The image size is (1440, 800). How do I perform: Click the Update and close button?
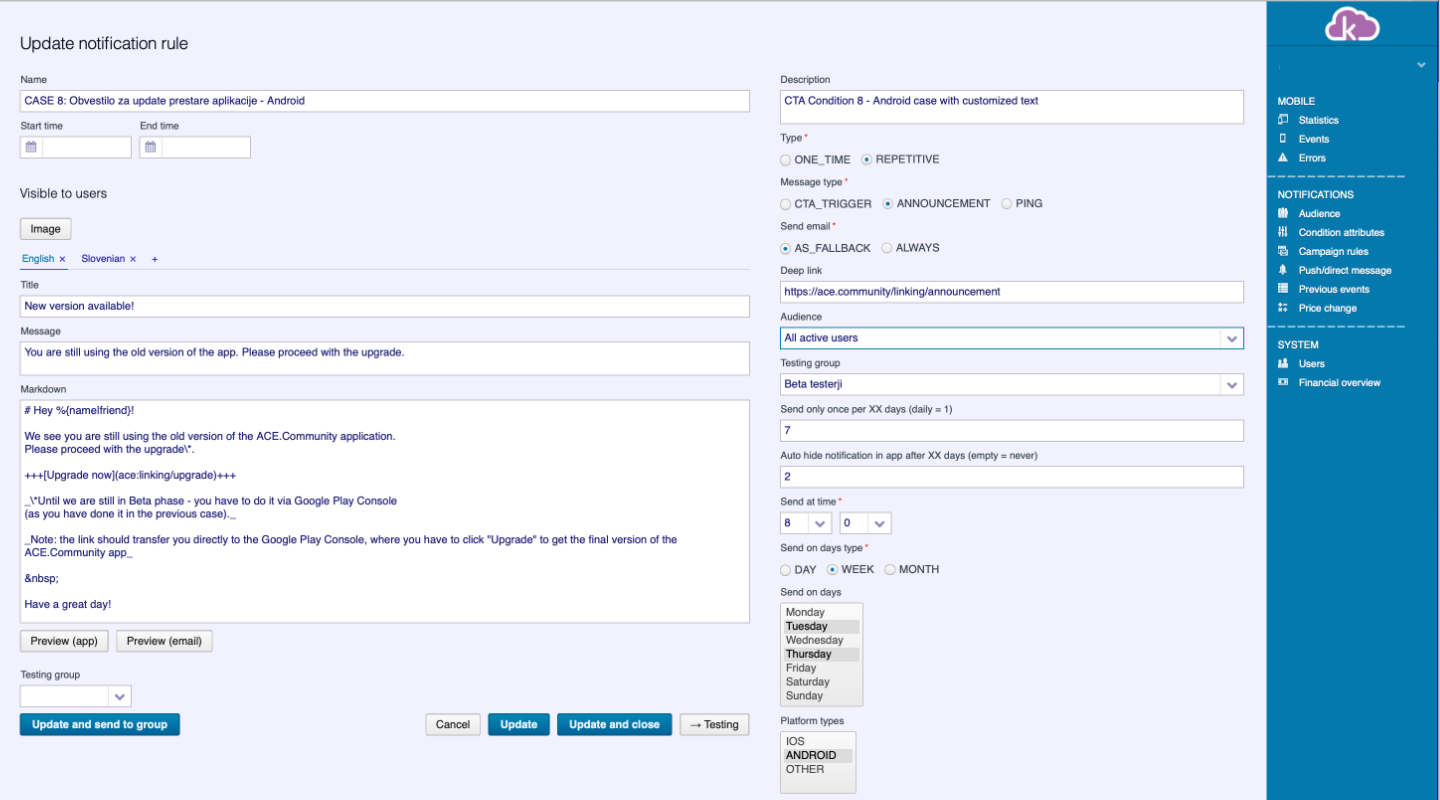click(x=613, y=725)
